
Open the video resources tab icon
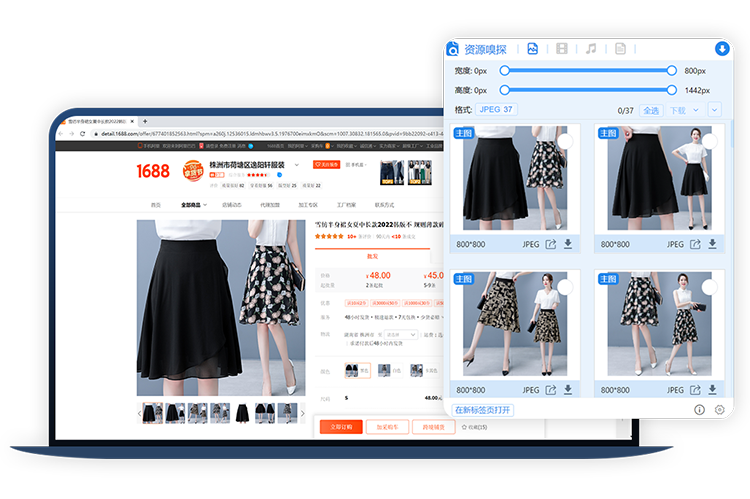pyautogui.click(x=562, y=49)
